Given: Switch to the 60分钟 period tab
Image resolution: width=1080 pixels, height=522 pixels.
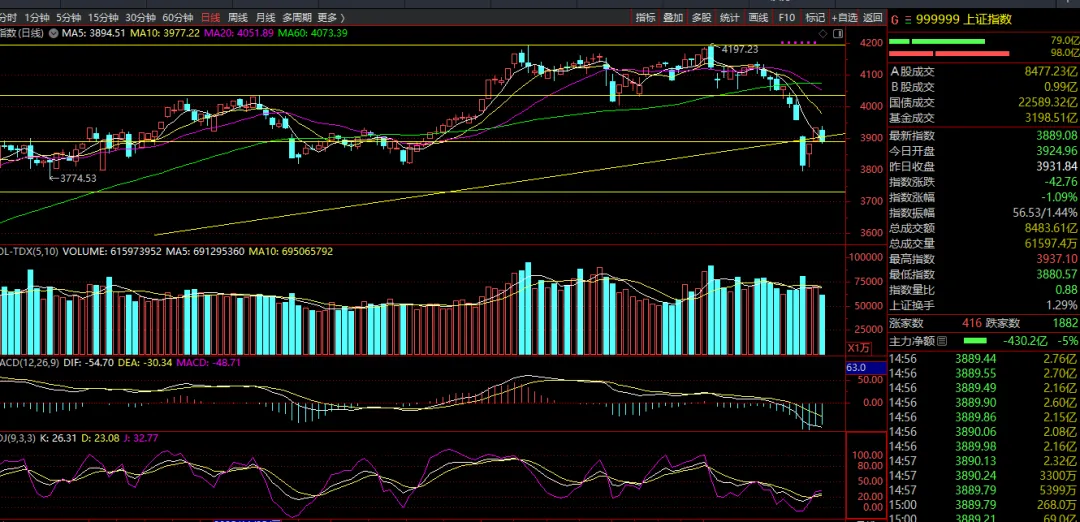Looking at the screenshot, I should pos(178,17).
